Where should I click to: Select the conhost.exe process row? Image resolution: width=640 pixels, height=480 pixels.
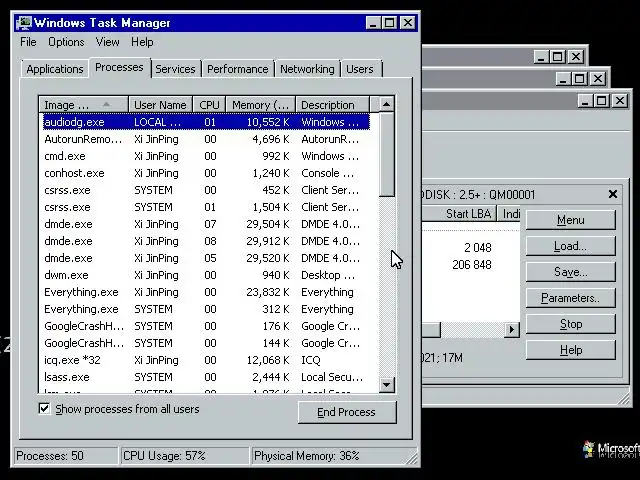pos(207,173)
